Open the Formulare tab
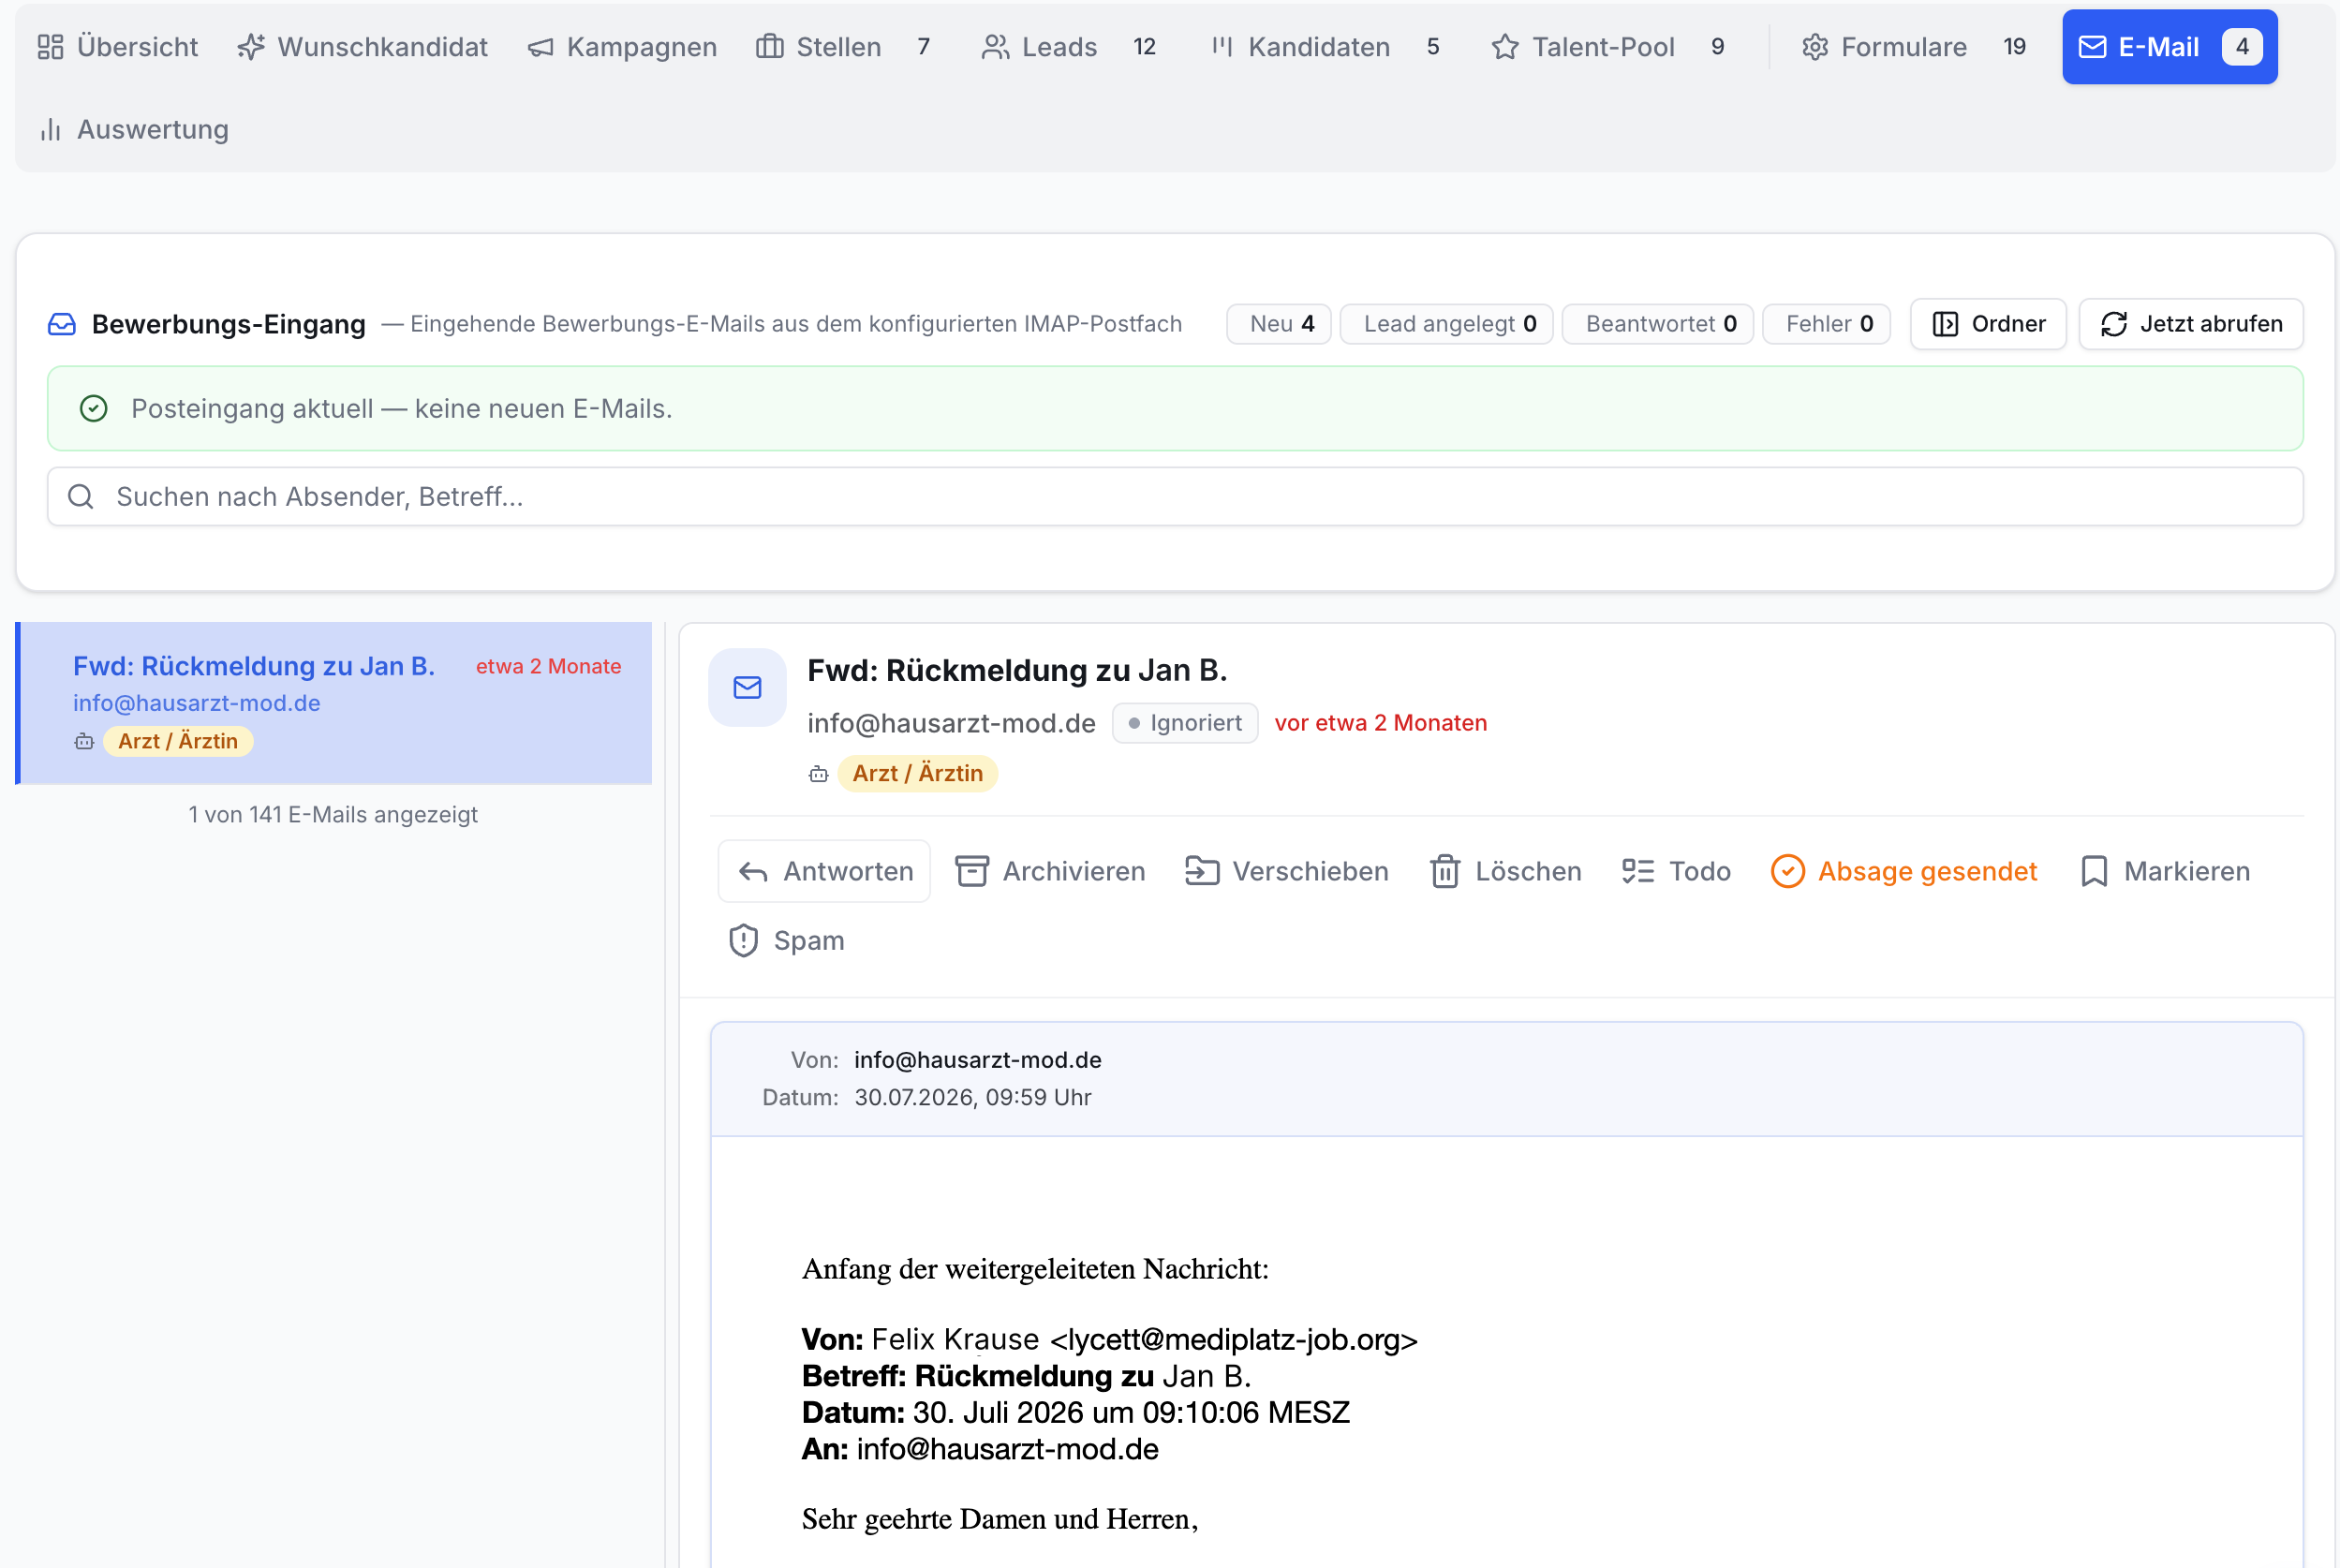Screen dimensions: 2340x1568 (x=1913, y=47)
